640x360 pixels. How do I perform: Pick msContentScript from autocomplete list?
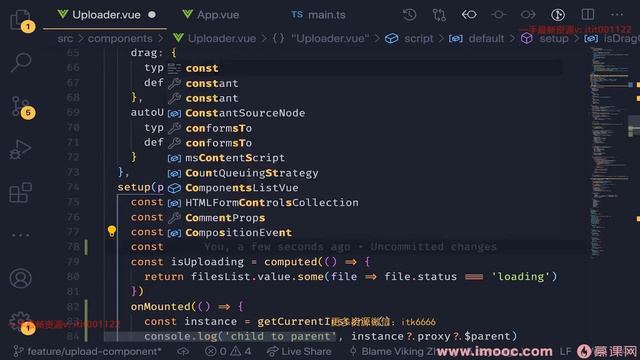(364, 158)
